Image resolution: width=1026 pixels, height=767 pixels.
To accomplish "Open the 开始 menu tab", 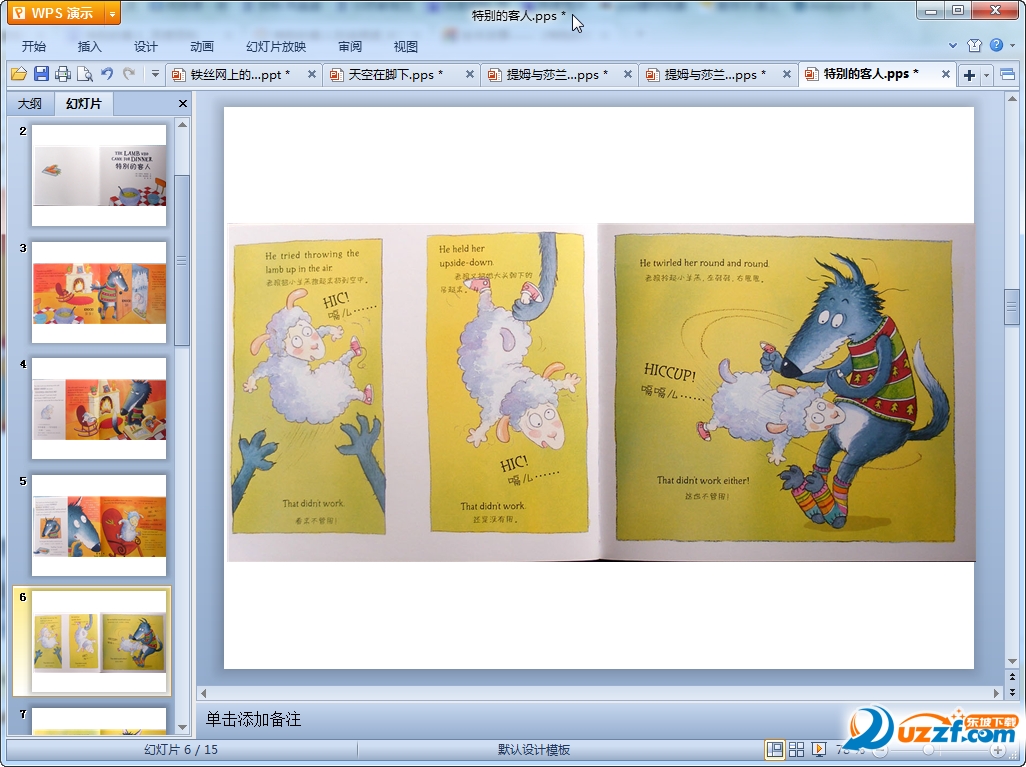I will coord(33,46).
